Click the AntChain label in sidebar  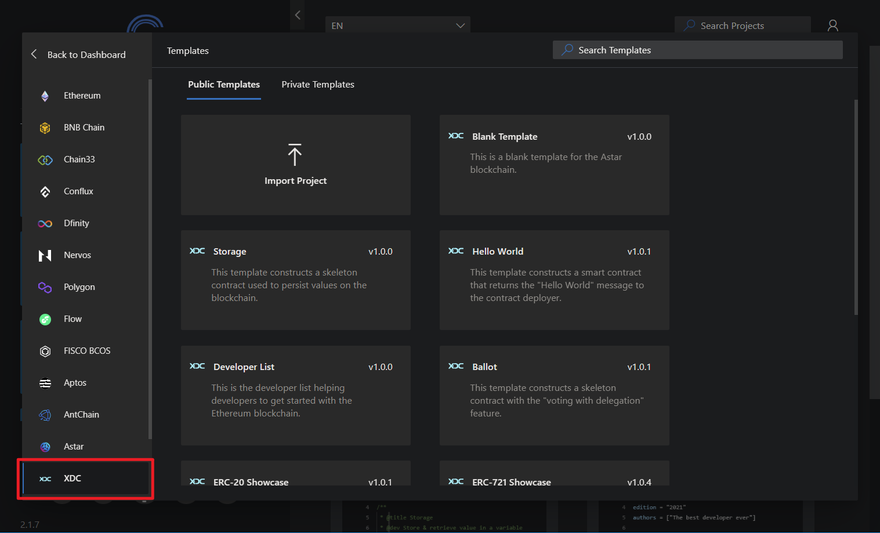point(81,415)
